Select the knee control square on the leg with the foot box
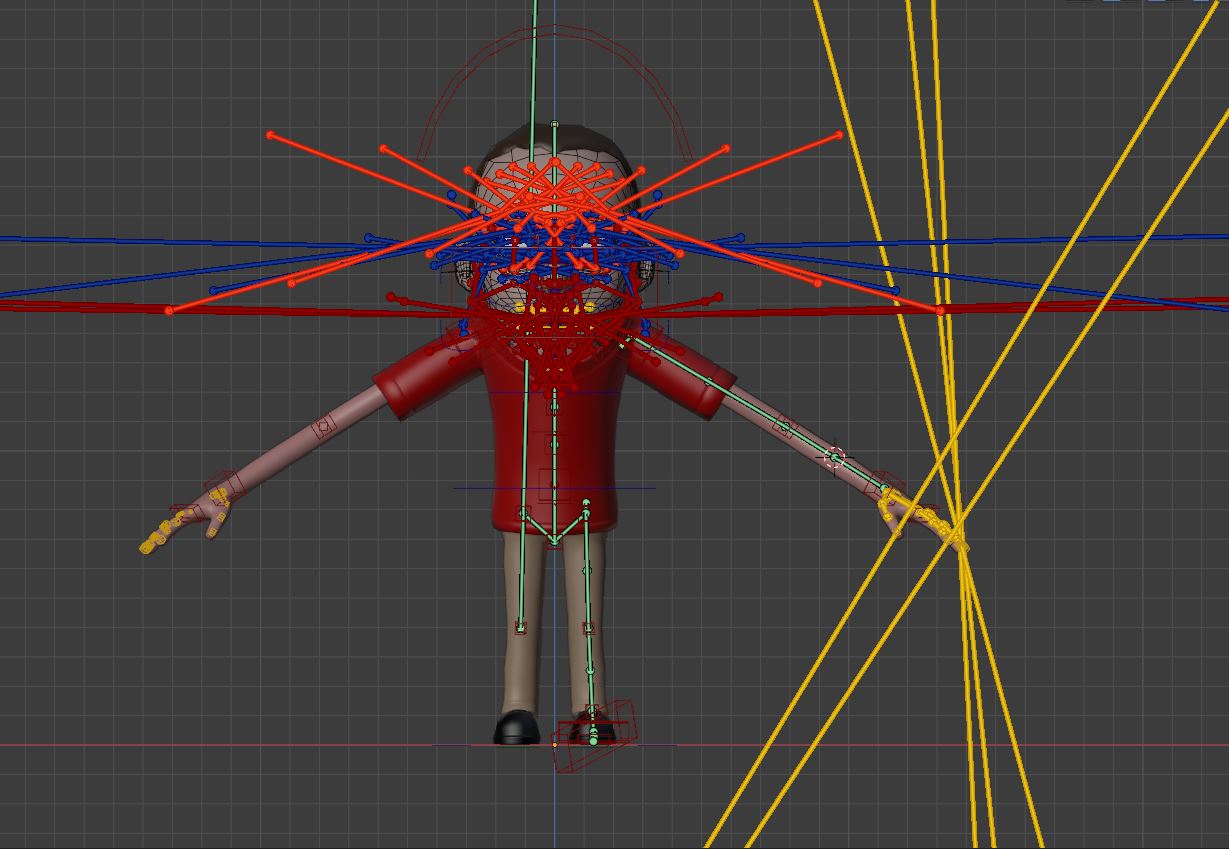 589,629
